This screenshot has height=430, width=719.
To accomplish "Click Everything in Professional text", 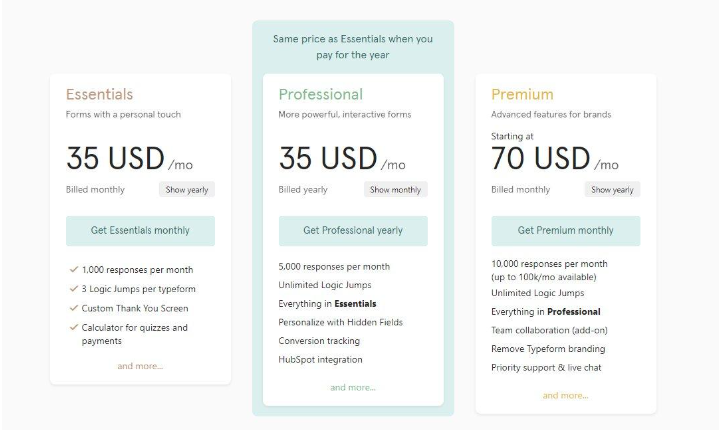I will (x=546, y=312).
